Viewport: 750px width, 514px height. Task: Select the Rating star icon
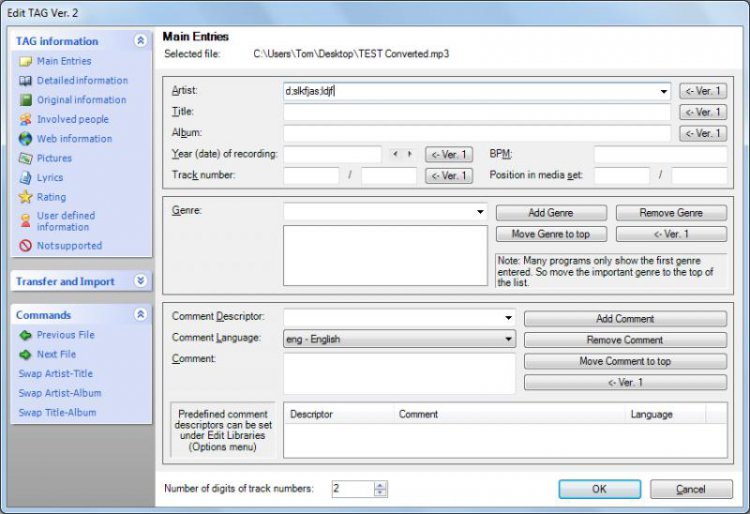click(26, 197)
